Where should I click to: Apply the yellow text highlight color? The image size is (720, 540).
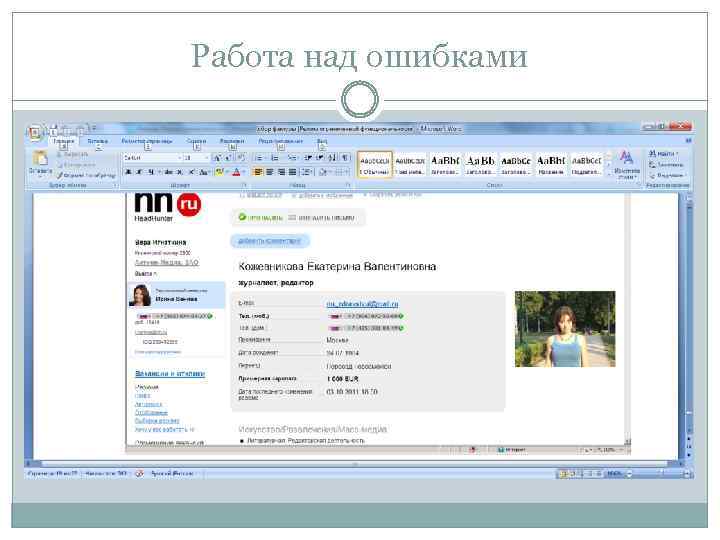pyautogui.click(x=219, y=172)
